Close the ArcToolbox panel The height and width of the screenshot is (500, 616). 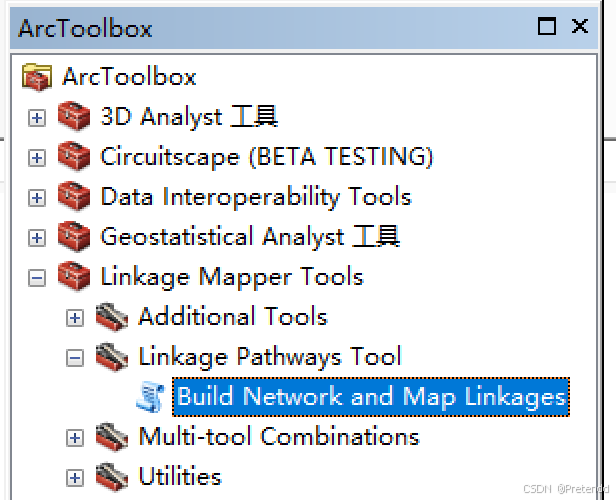pos(580,26)
